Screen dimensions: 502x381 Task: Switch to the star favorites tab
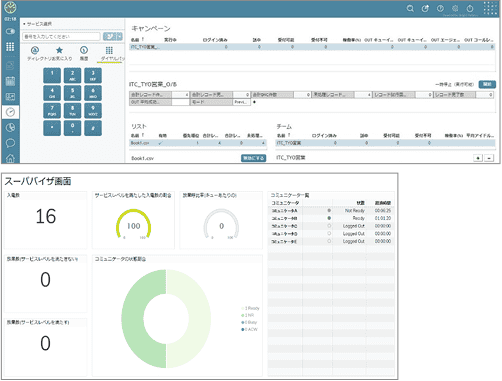tap(59, 54)
